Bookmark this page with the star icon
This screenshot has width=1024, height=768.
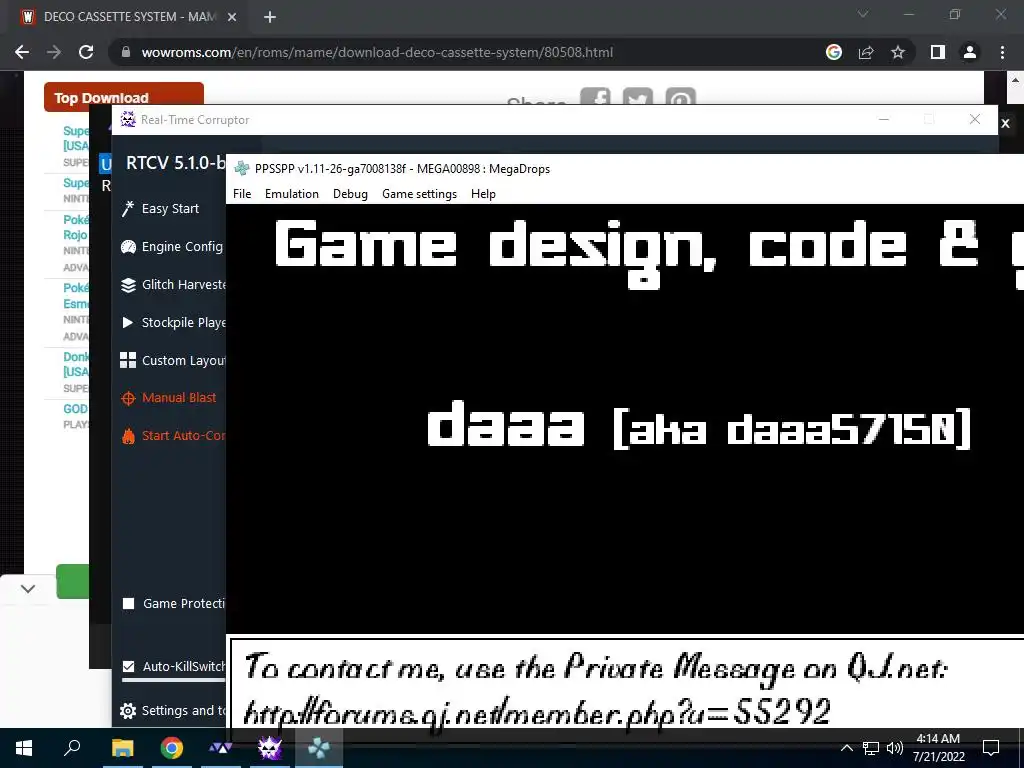898,52
